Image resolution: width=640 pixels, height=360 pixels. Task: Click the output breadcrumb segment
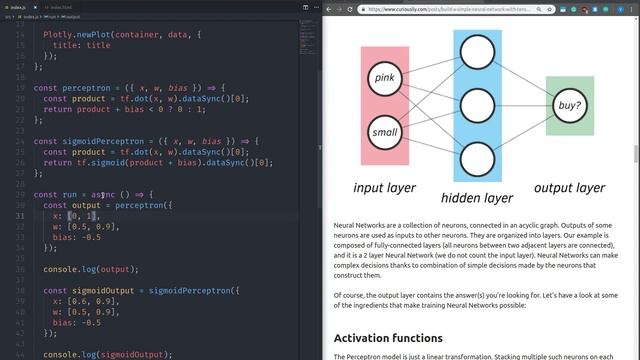coord(71,17)
